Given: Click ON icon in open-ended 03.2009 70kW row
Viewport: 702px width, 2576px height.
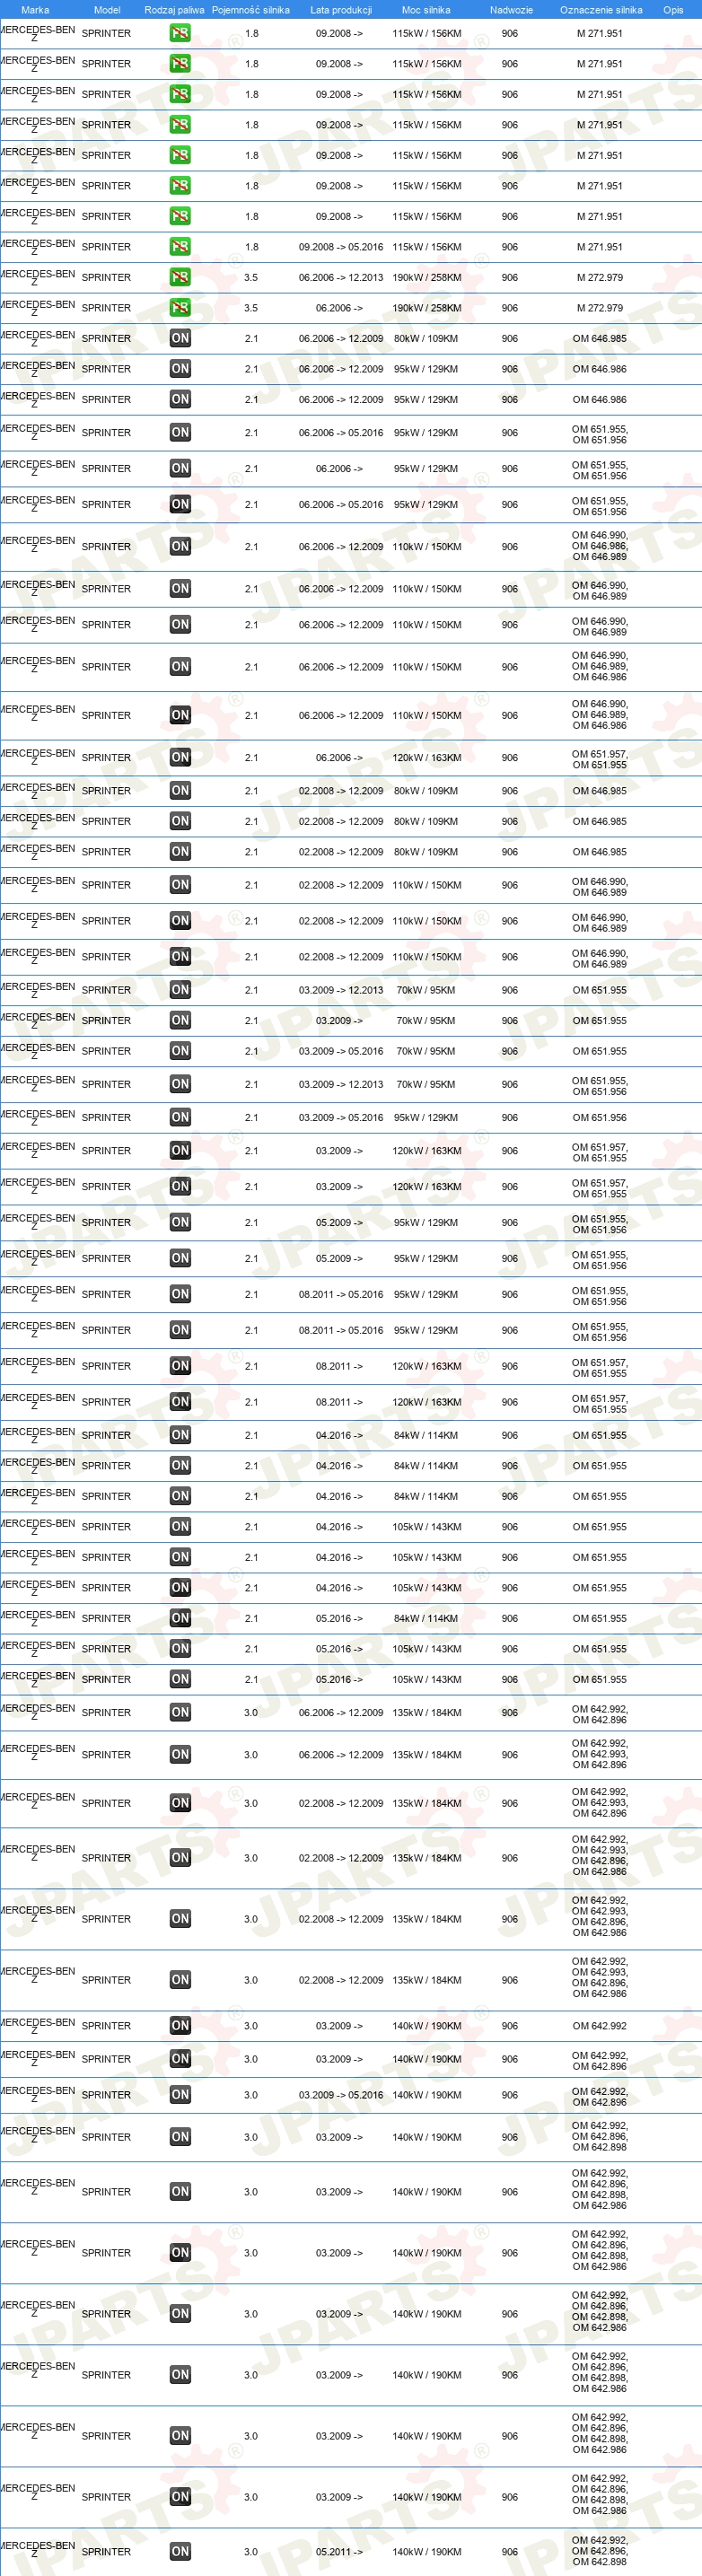Looking at the screenshot, I should pyautogui.click(x=180, y=1020).
